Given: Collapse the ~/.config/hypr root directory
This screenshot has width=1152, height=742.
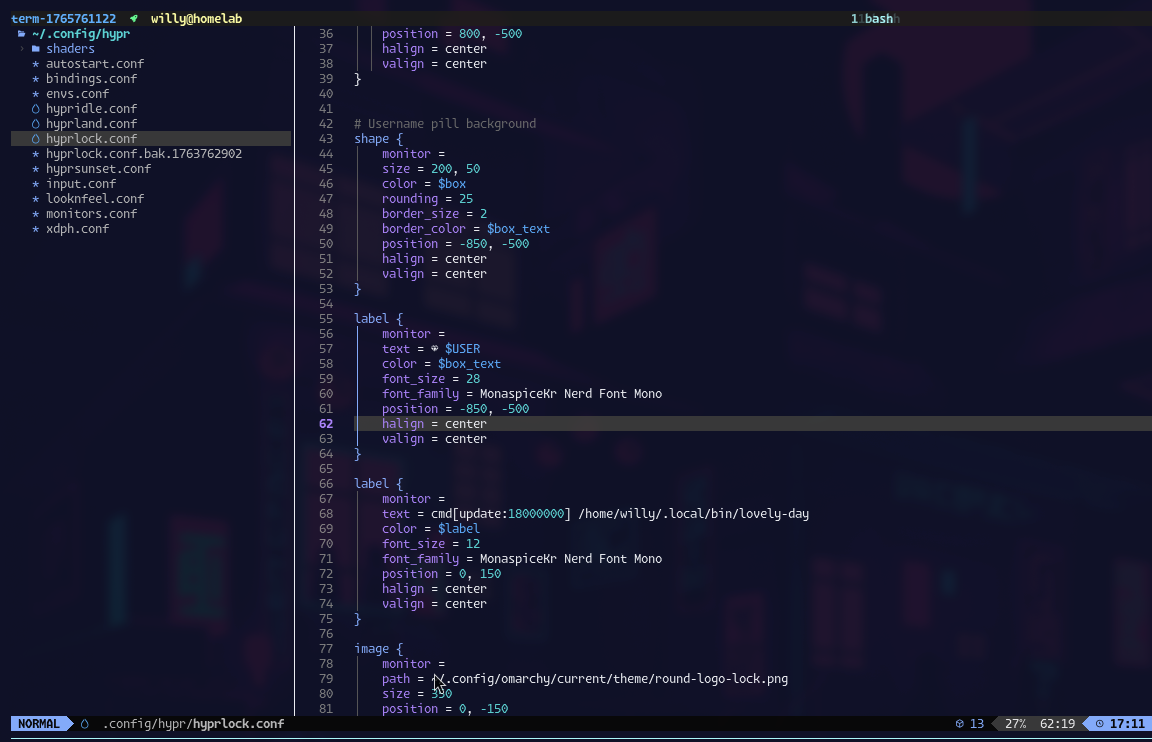Looking at the screenshot, I should click(80, 34).
